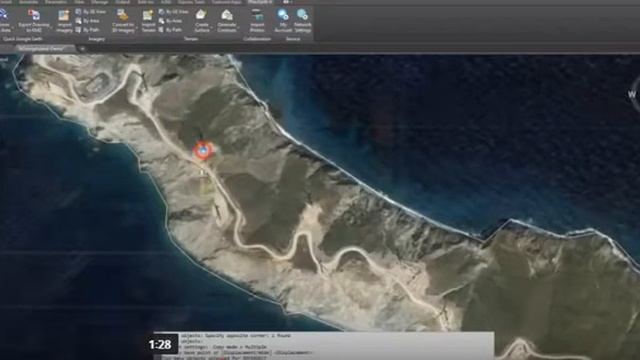Click inside the command line history window
The height and width of the screenshot is (360, 640).
pyautogui.click(x=324, y=345)
